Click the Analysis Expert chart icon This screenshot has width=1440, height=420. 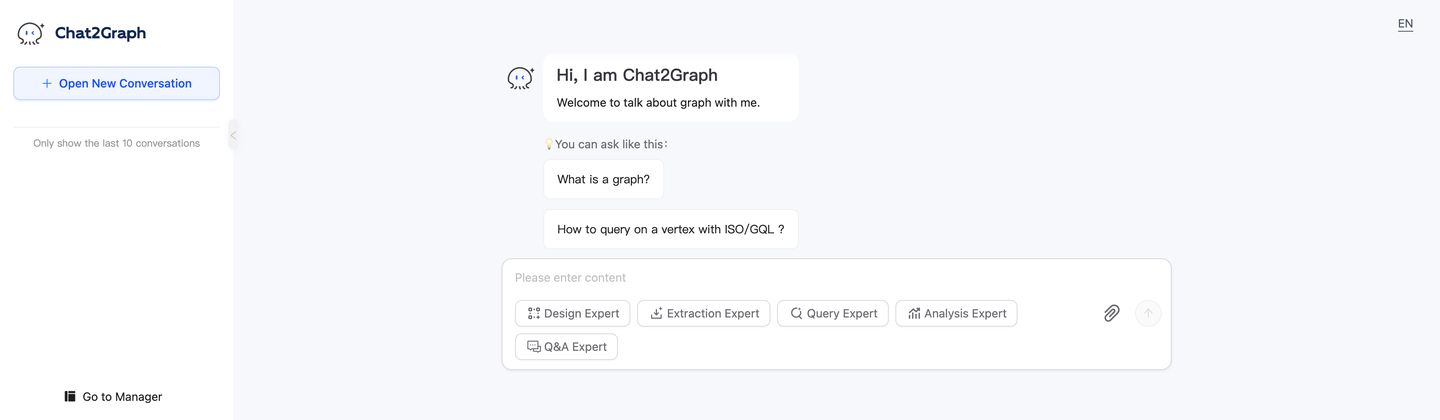point(914,313)
